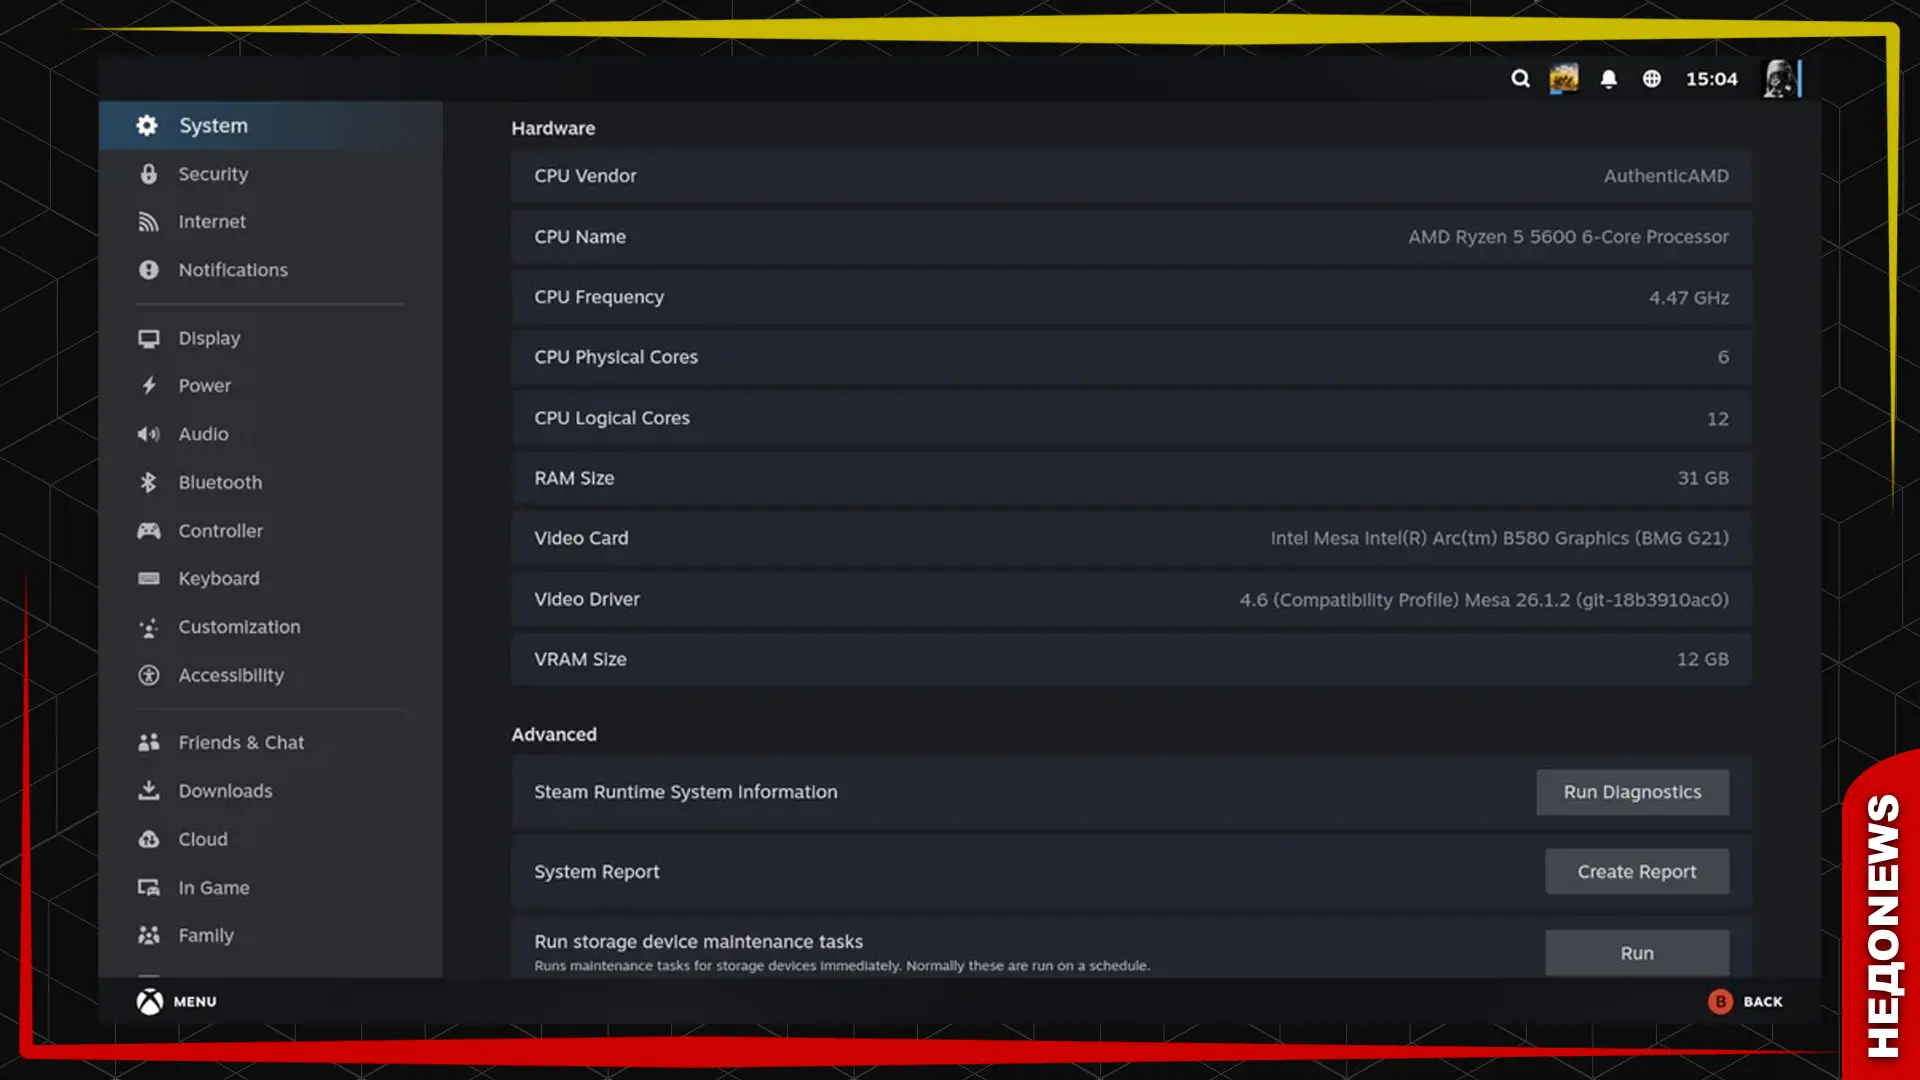1920x1080 pixels.
Task: Click the Friends & Chat people icon
Action: pyautogui.click(x=148, y=742)
